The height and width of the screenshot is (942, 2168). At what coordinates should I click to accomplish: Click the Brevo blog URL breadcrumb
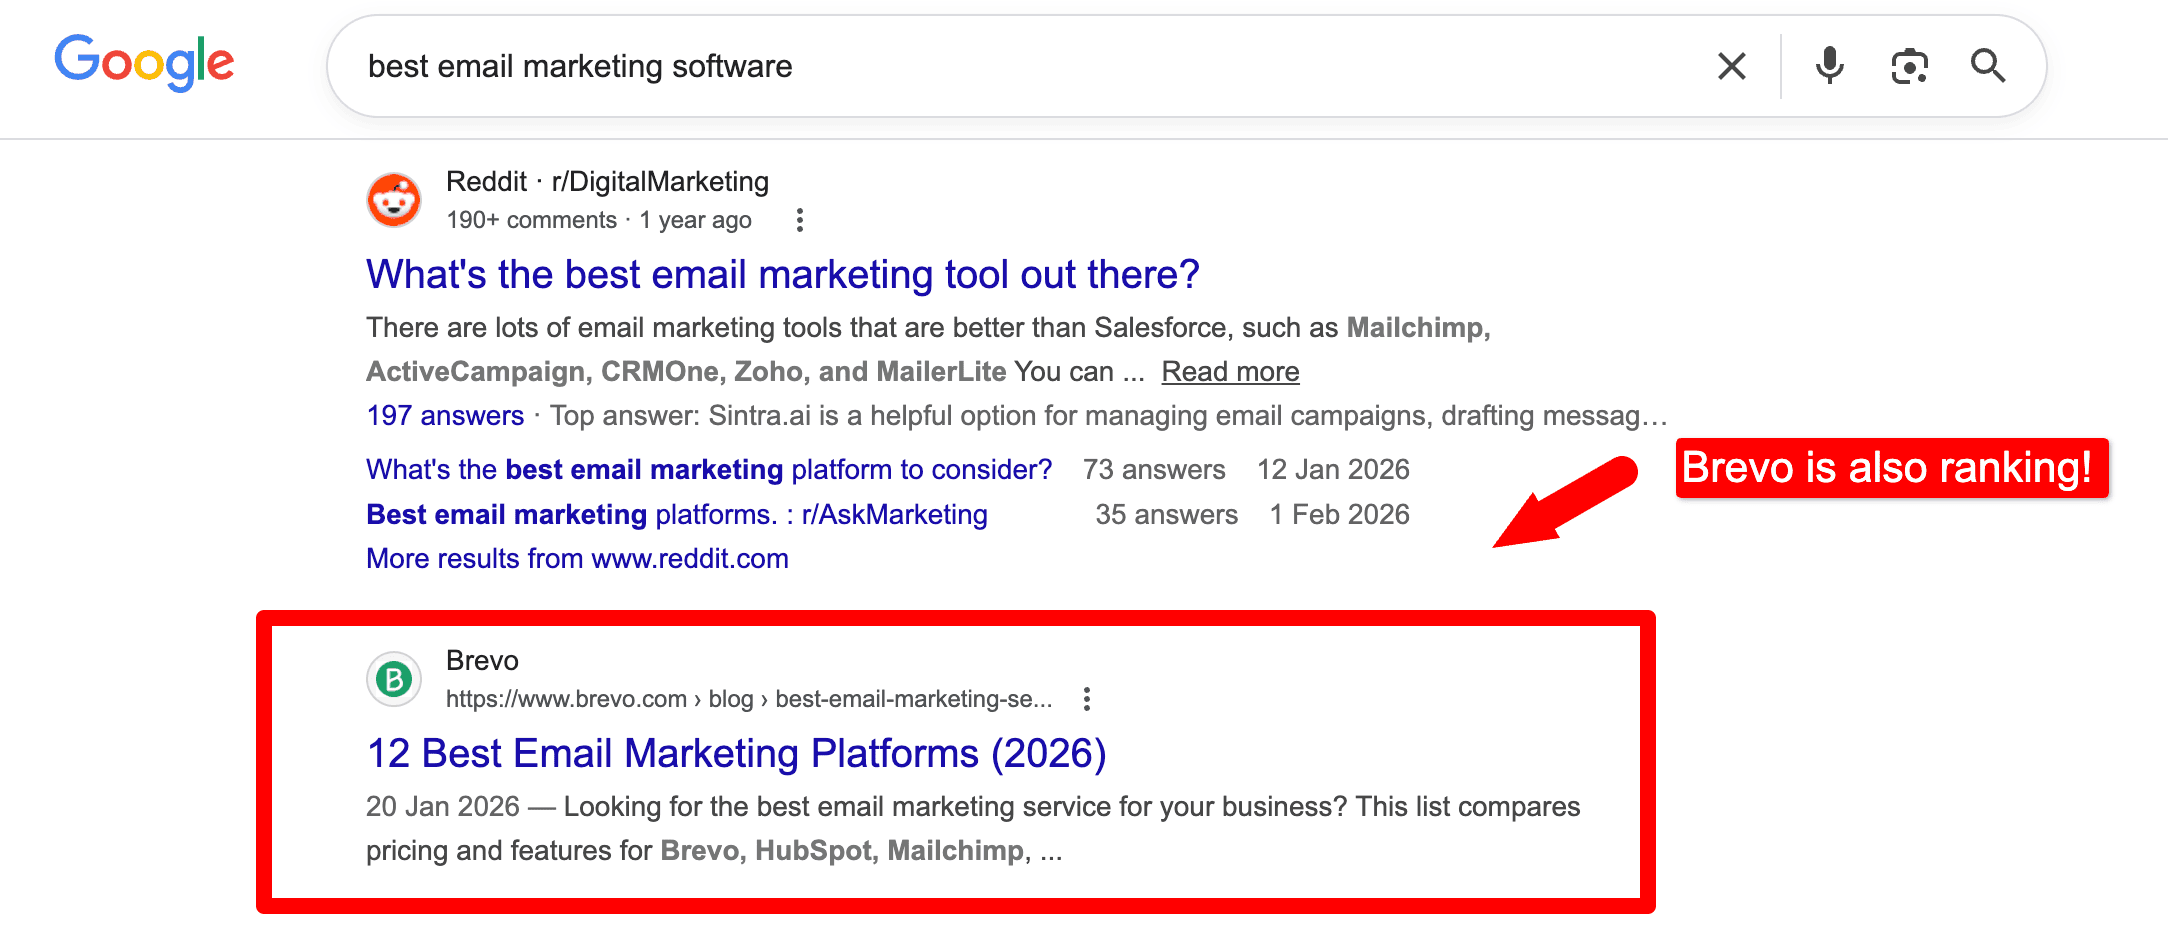[x=748, y=699]
